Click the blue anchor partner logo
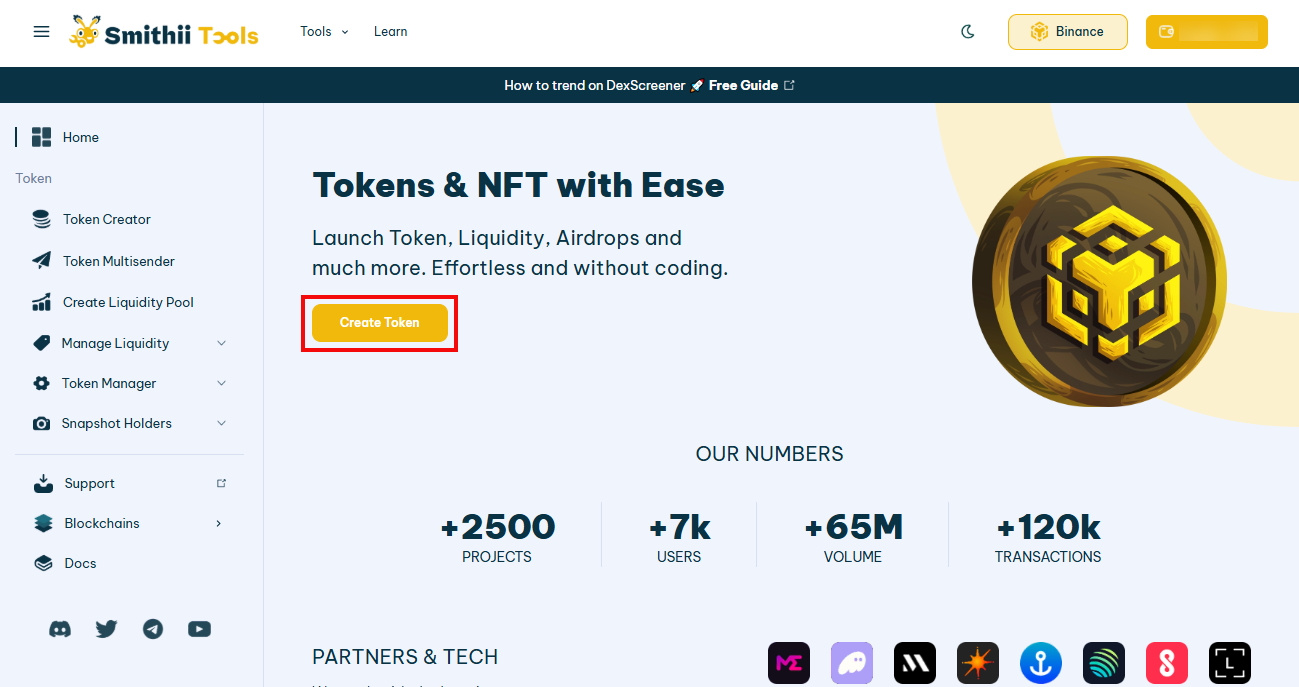 [1040, 663]
